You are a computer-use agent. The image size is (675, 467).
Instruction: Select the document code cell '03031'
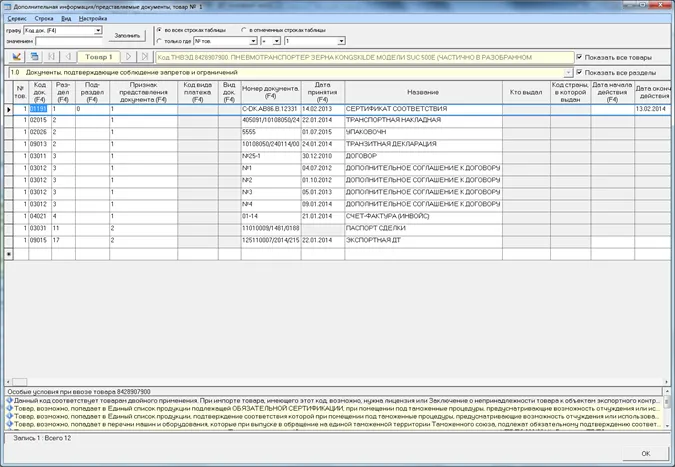click(x=40, y=229)
